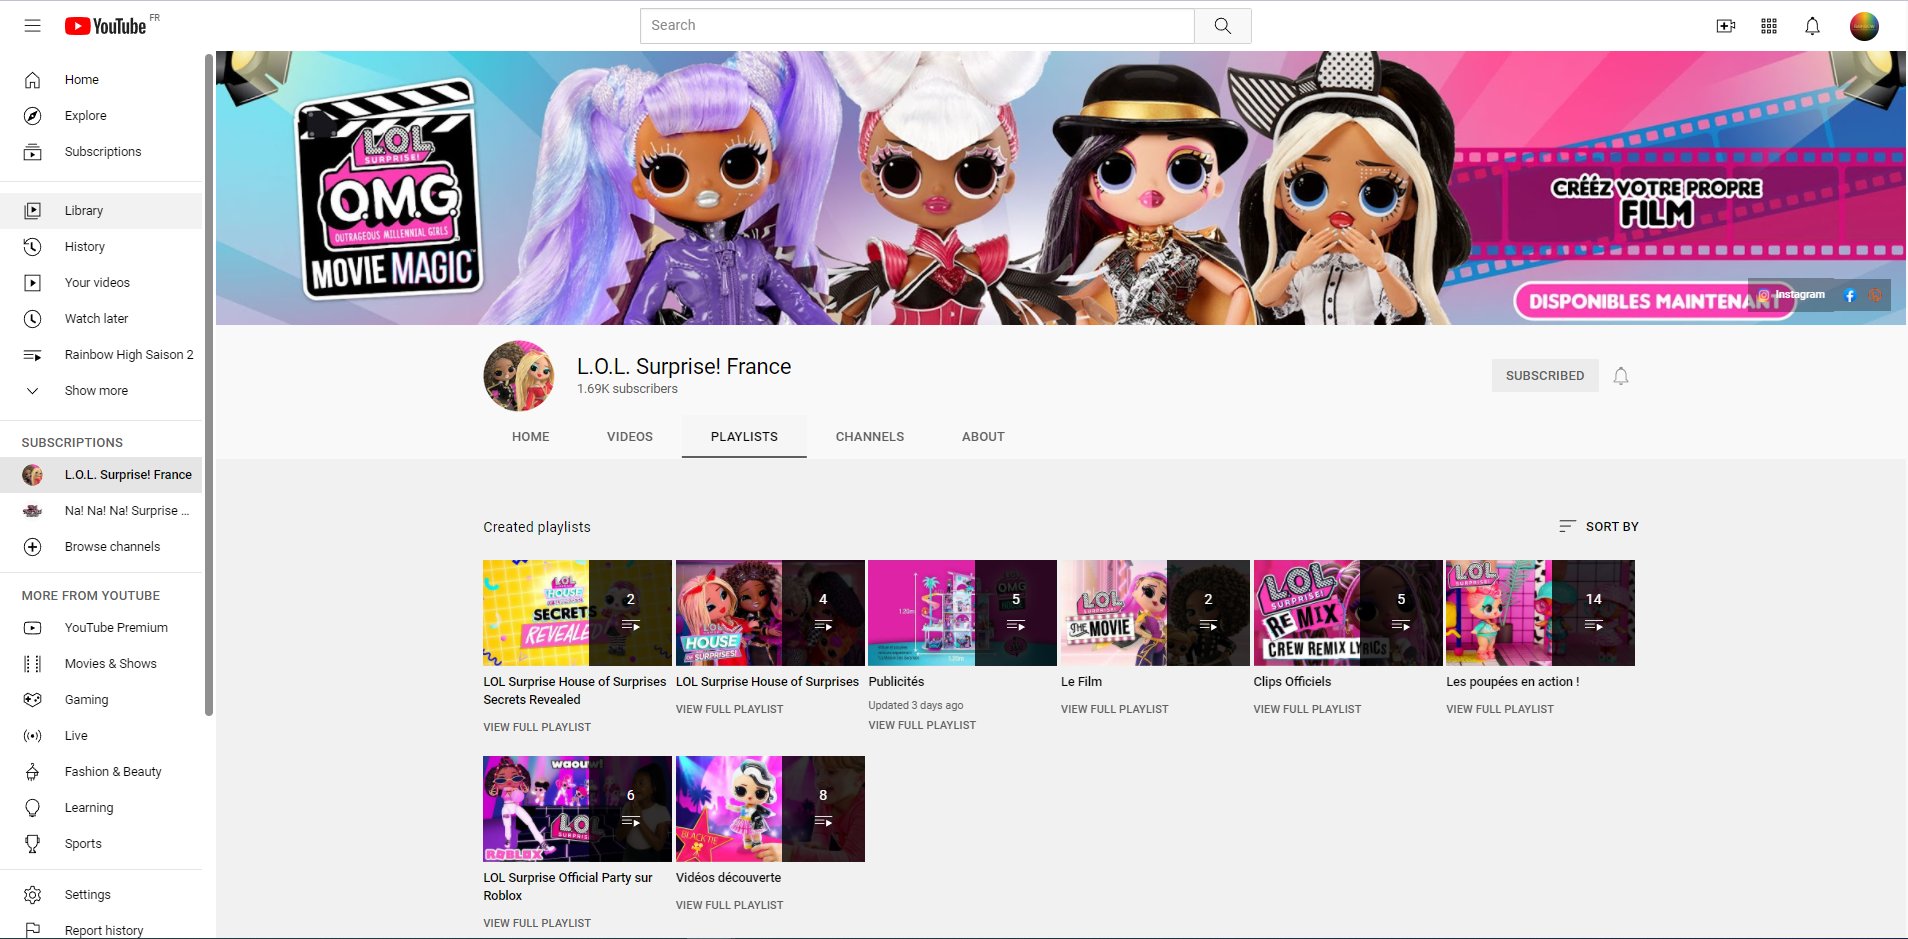Open notifications bell in top bar
This screenshot has width=1908, height=939.
point(1812,26)
